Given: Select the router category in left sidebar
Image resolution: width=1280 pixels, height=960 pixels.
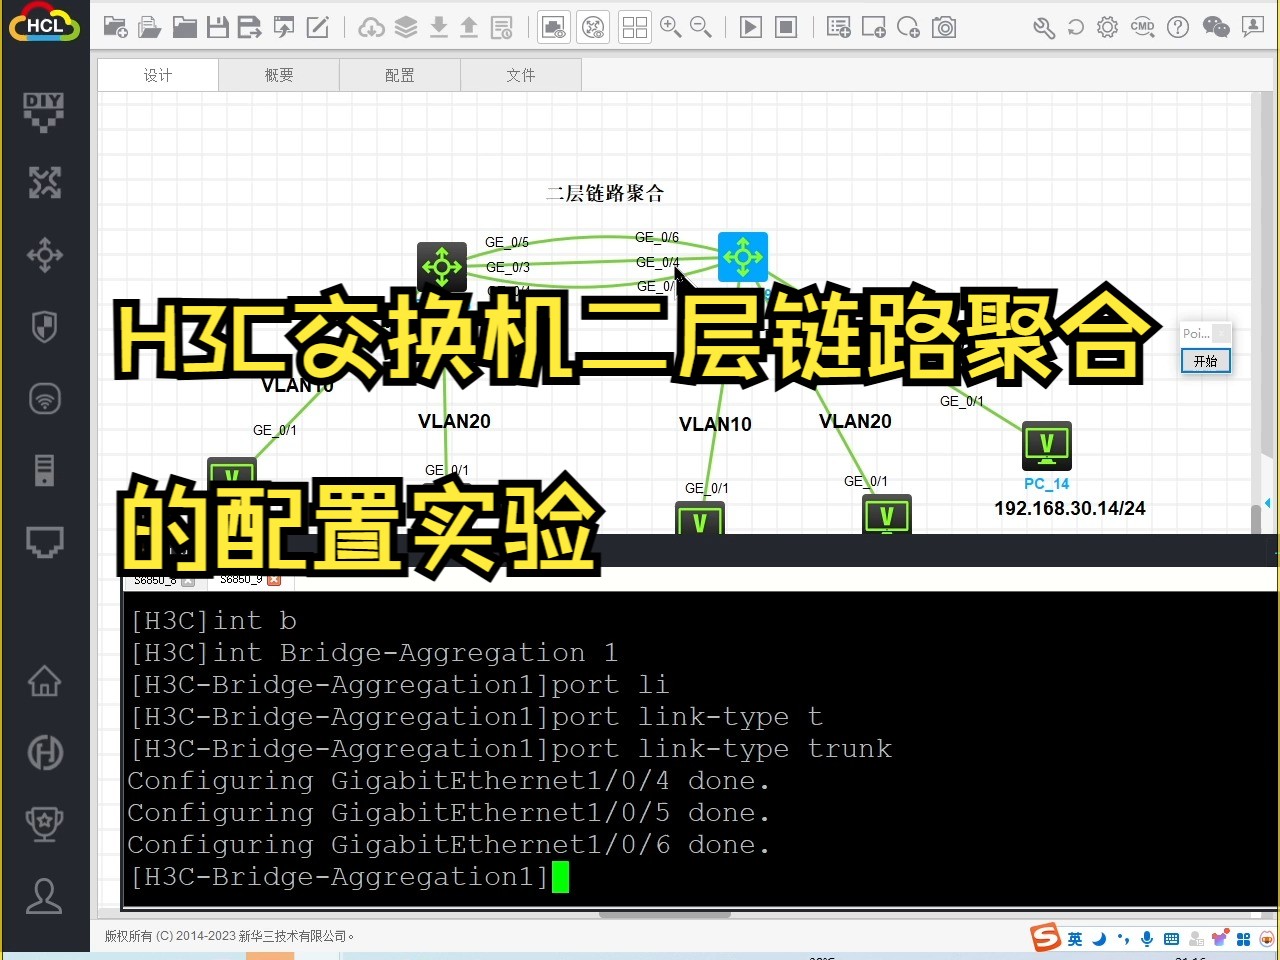Looking at the screenshot, I should pos(44,255).
